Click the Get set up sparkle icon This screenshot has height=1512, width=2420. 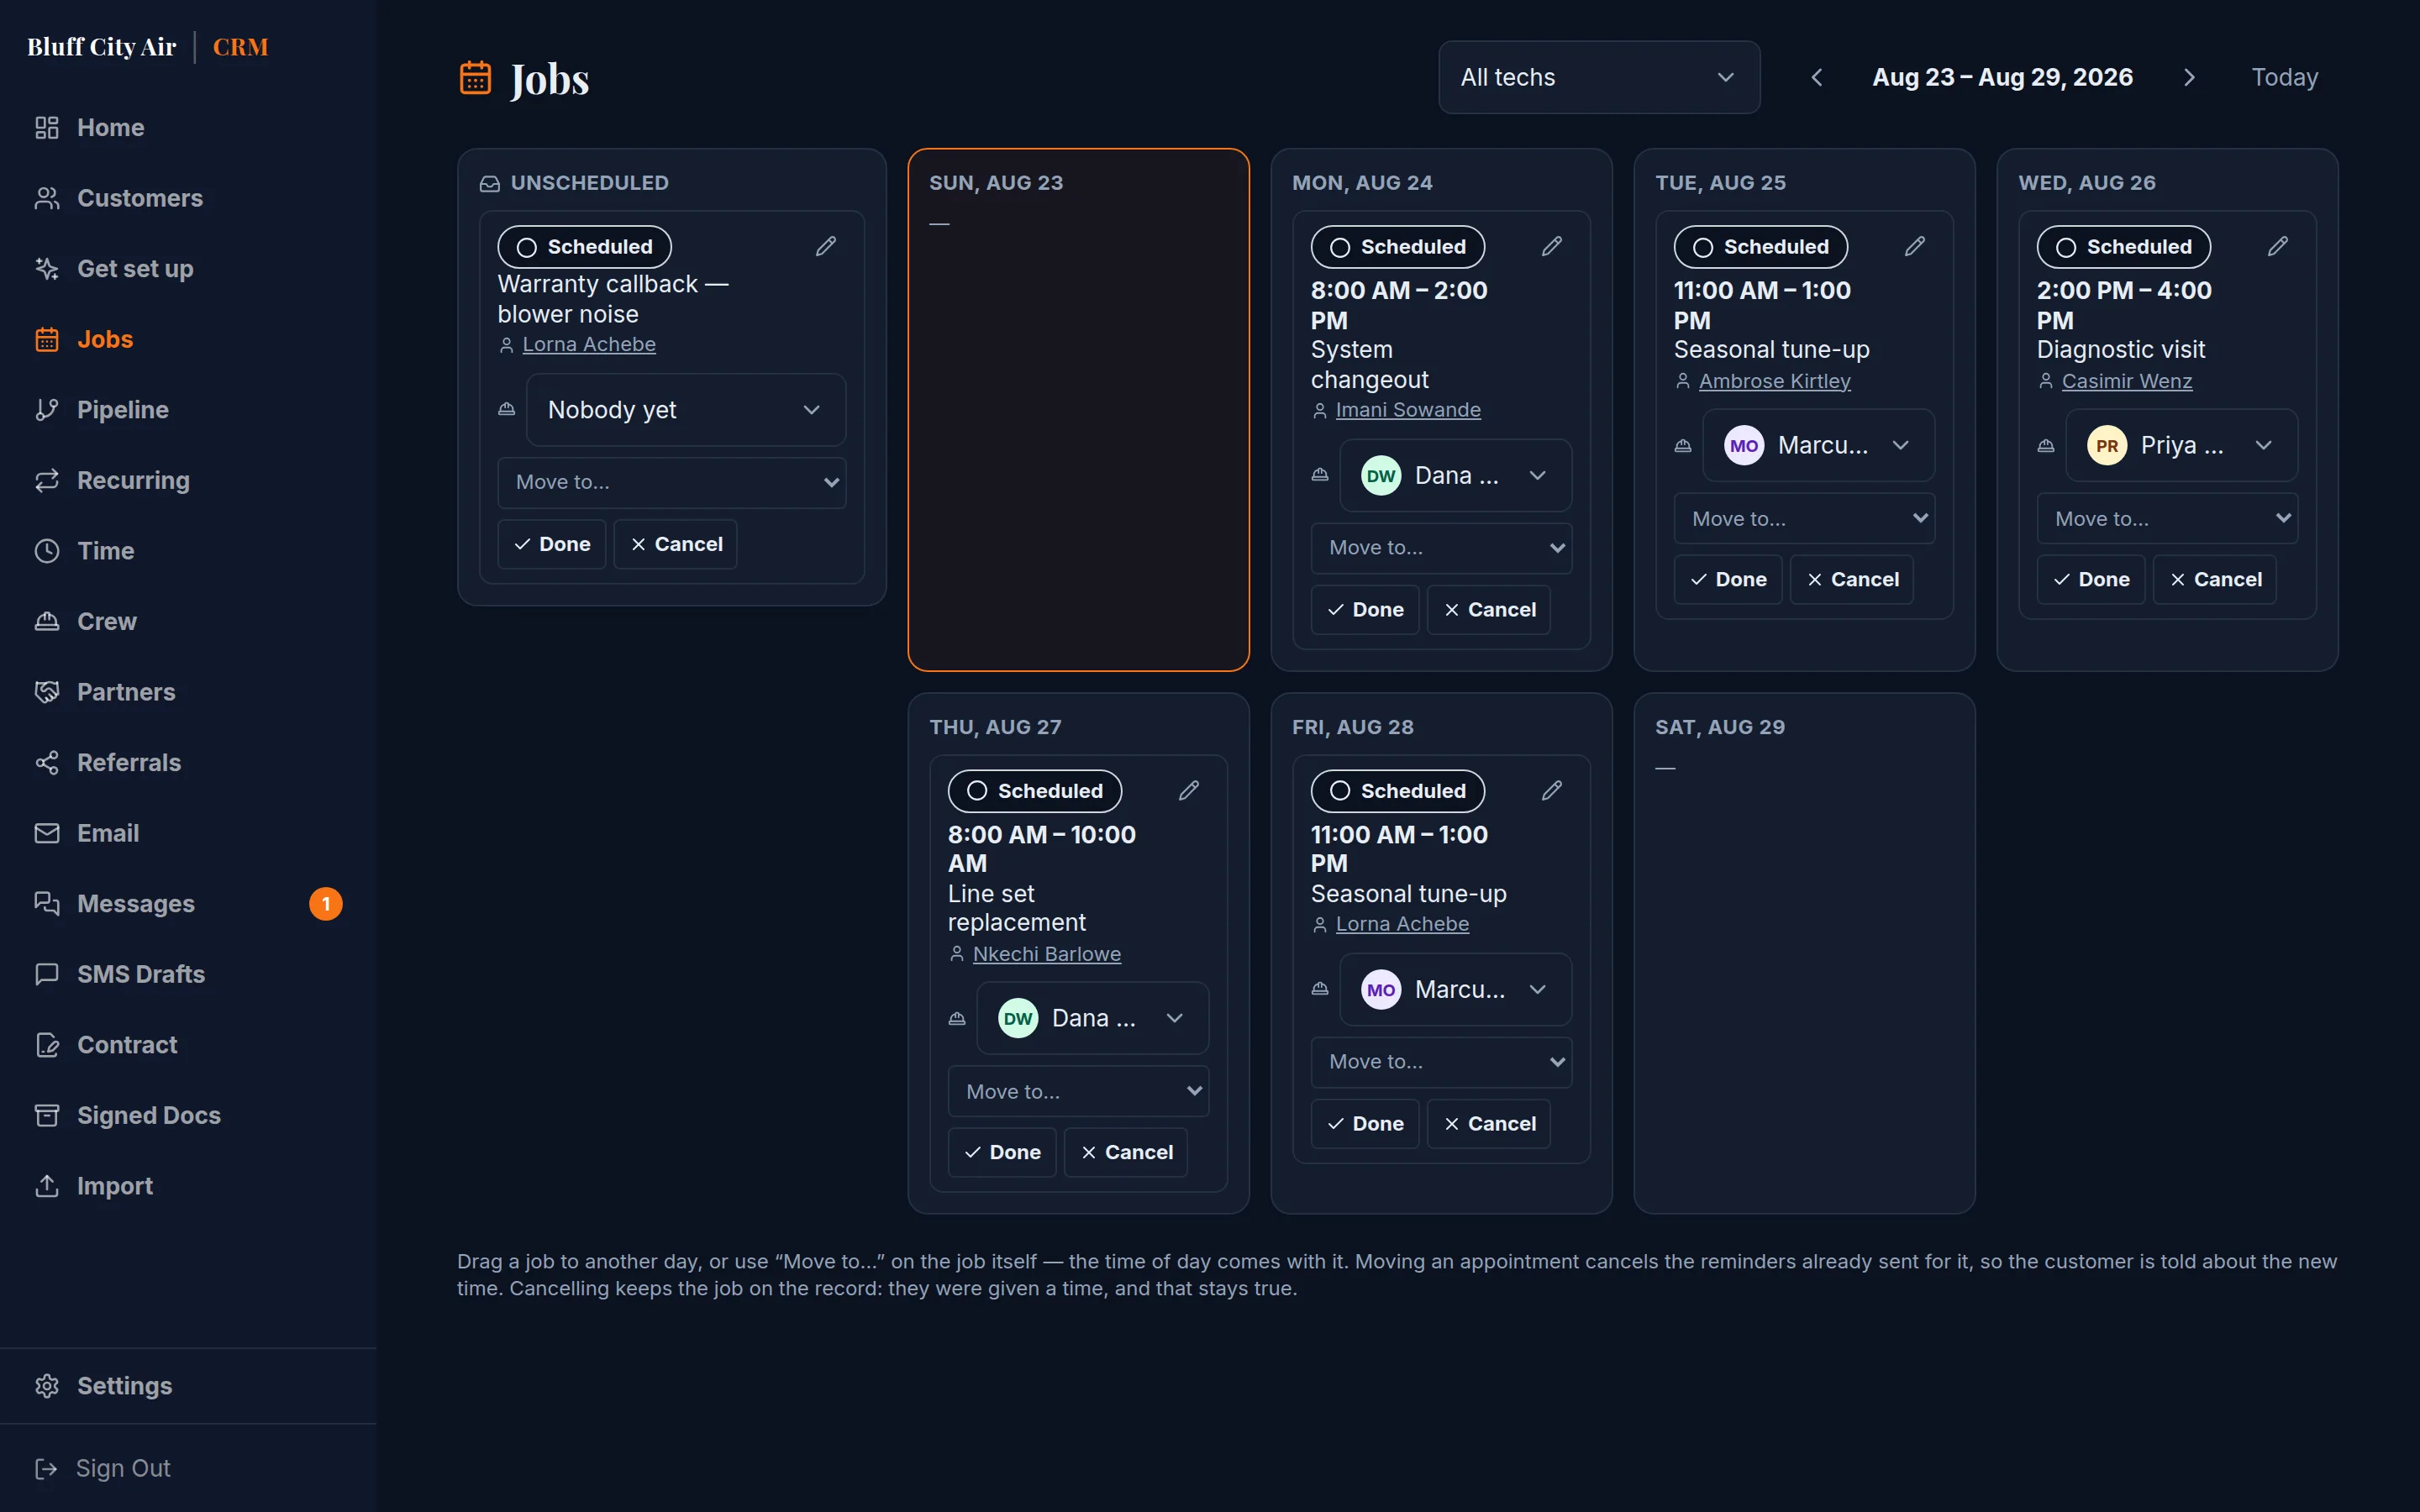click(47, 269)
